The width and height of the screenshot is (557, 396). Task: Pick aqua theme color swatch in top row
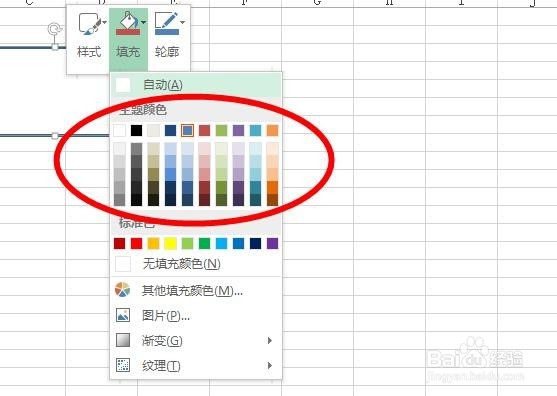[255, 130]
